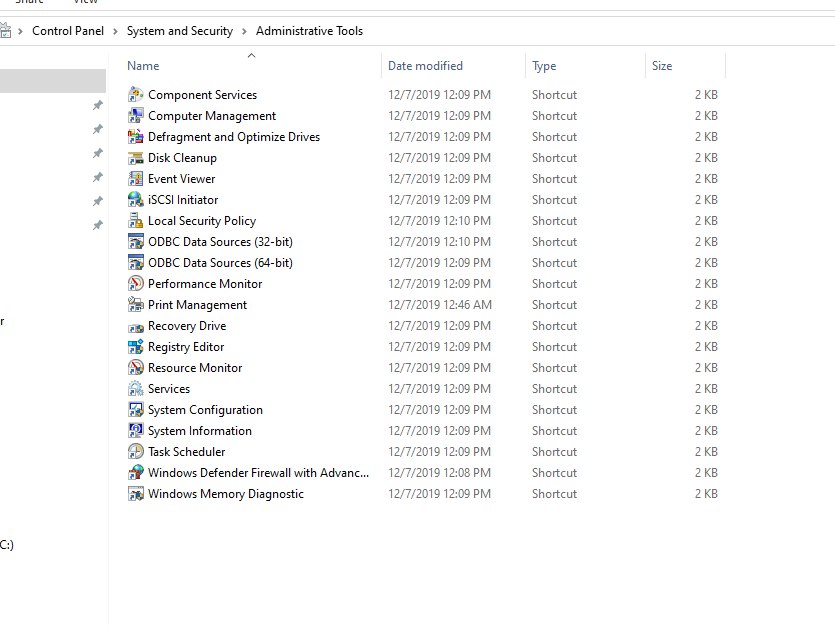
Task: Select the Component Services icon
Action: [x=136, y=95]
